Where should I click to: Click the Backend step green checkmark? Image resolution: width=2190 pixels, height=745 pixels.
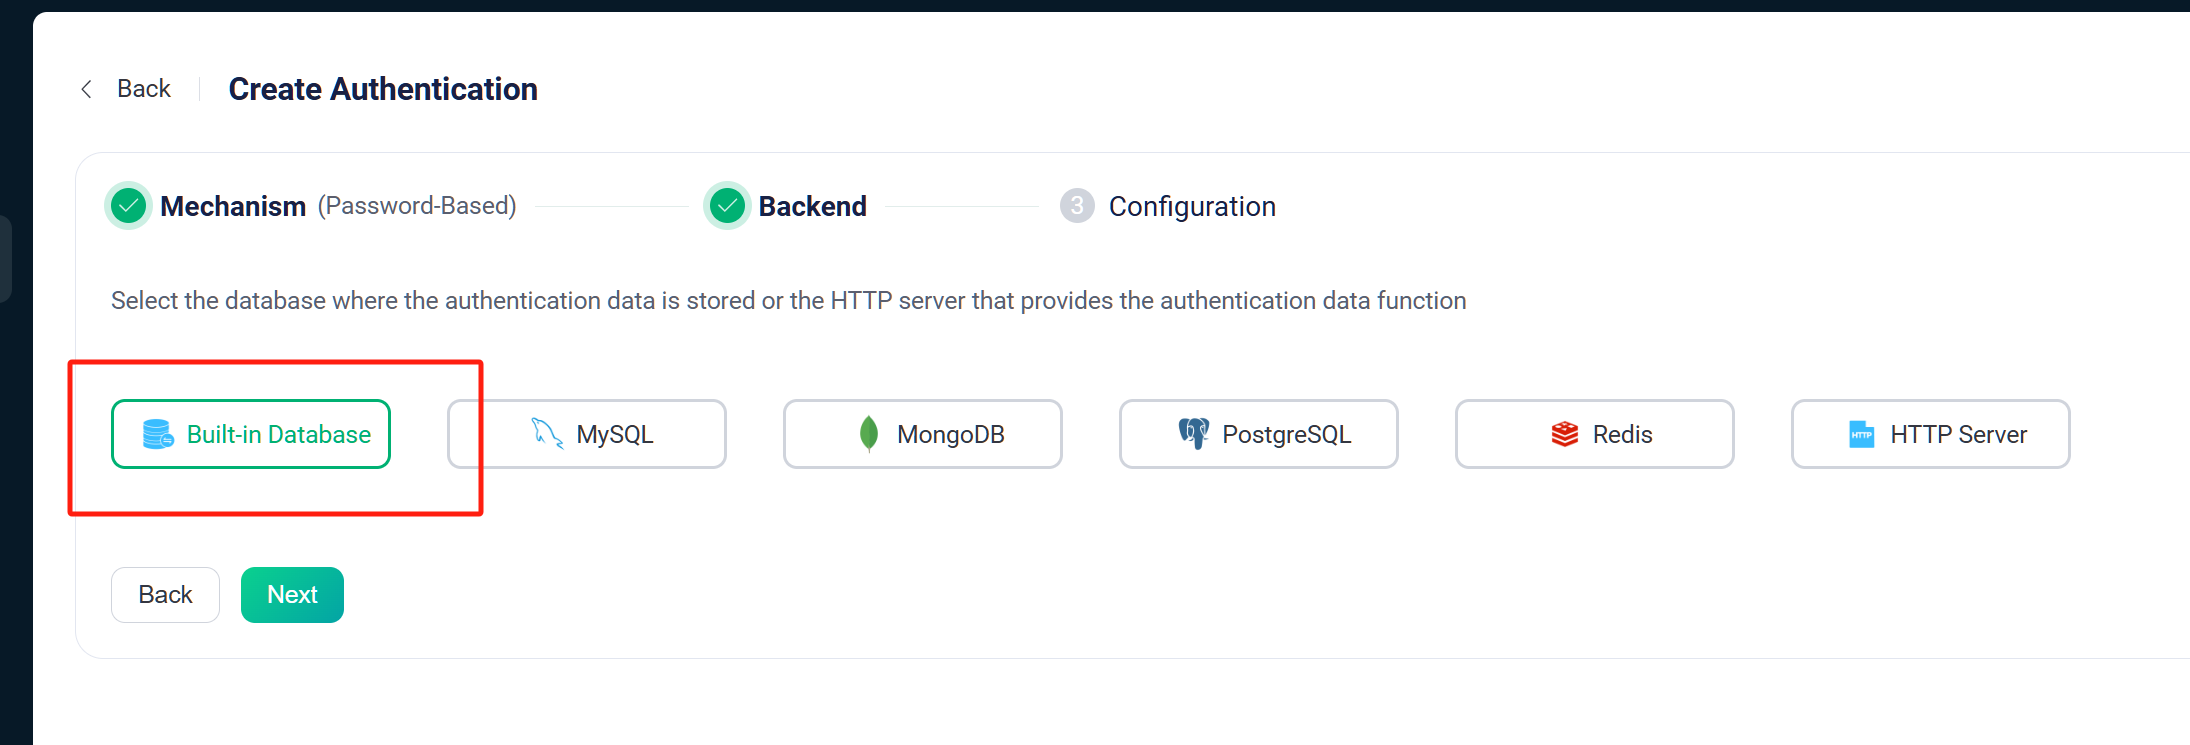[727, 206]
